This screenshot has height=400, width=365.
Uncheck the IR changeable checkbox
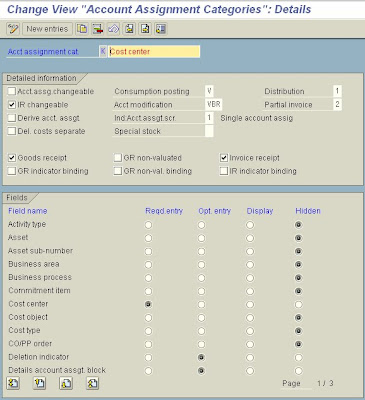pos(12,105)
